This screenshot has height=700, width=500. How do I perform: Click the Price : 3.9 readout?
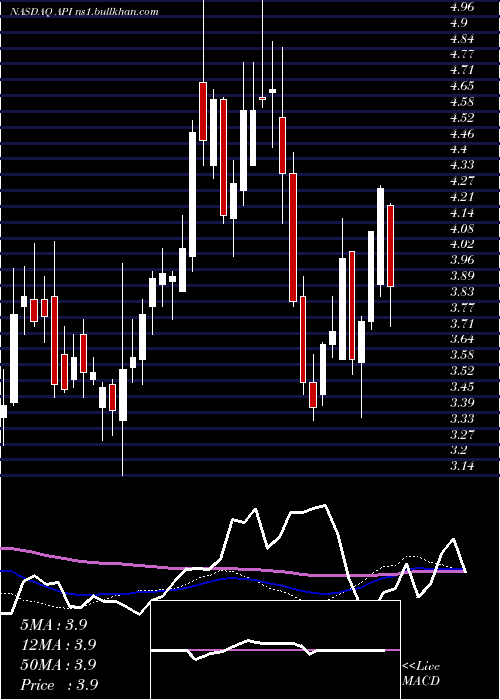[59, 685]
